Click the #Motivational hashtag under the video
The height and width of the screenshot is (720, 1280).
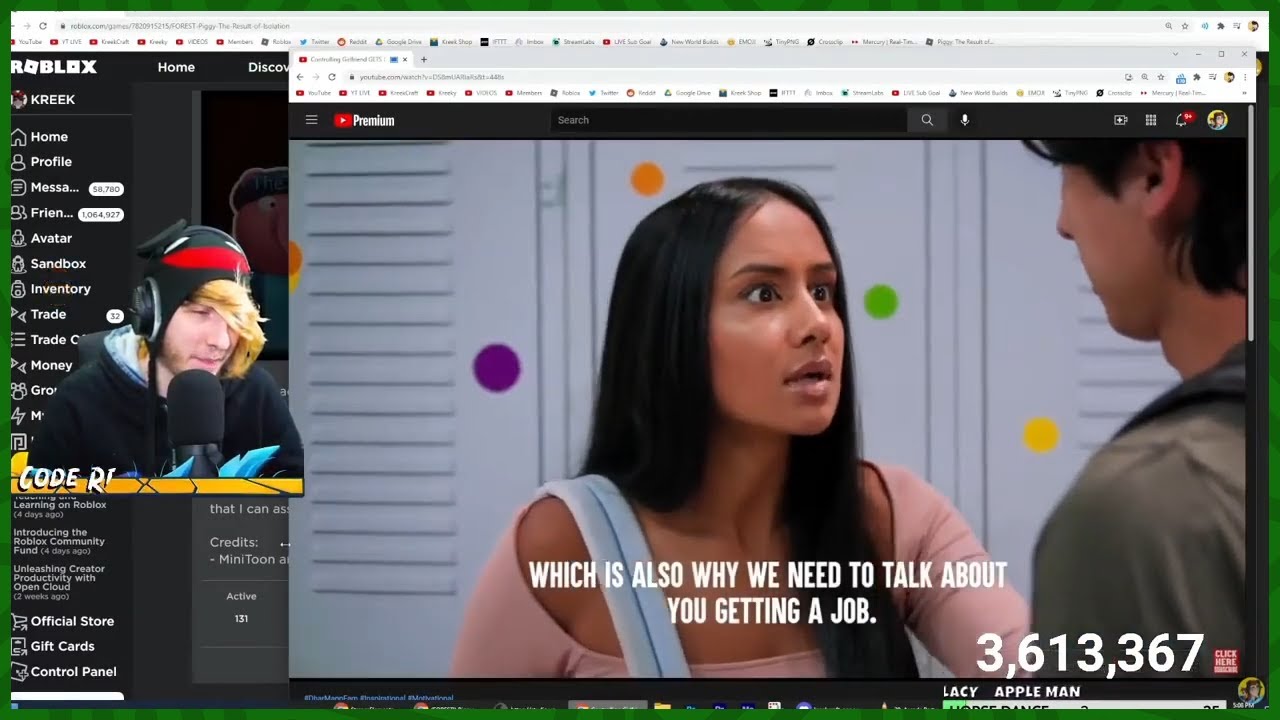point(430,698)
